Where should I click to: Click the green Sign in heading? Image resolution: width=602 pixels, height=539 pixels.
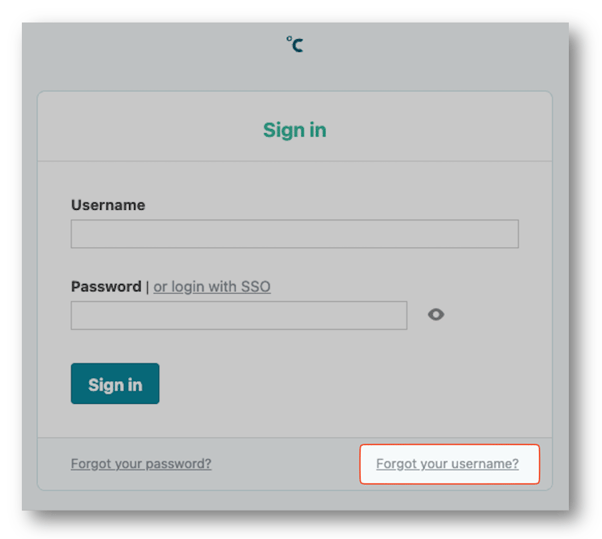pyautogui.click(x=294, y=130)
